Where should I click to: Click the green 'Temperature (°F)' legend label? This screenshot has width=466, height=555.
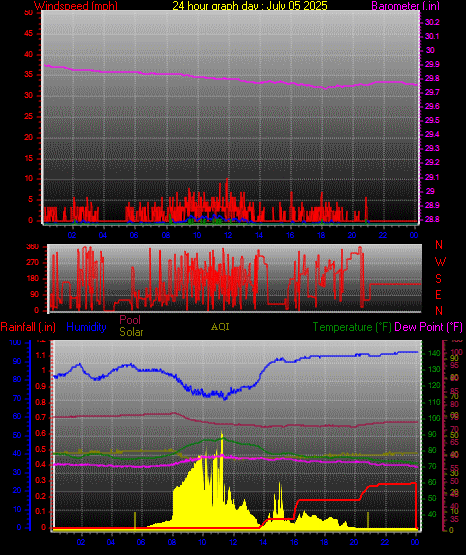352,327
